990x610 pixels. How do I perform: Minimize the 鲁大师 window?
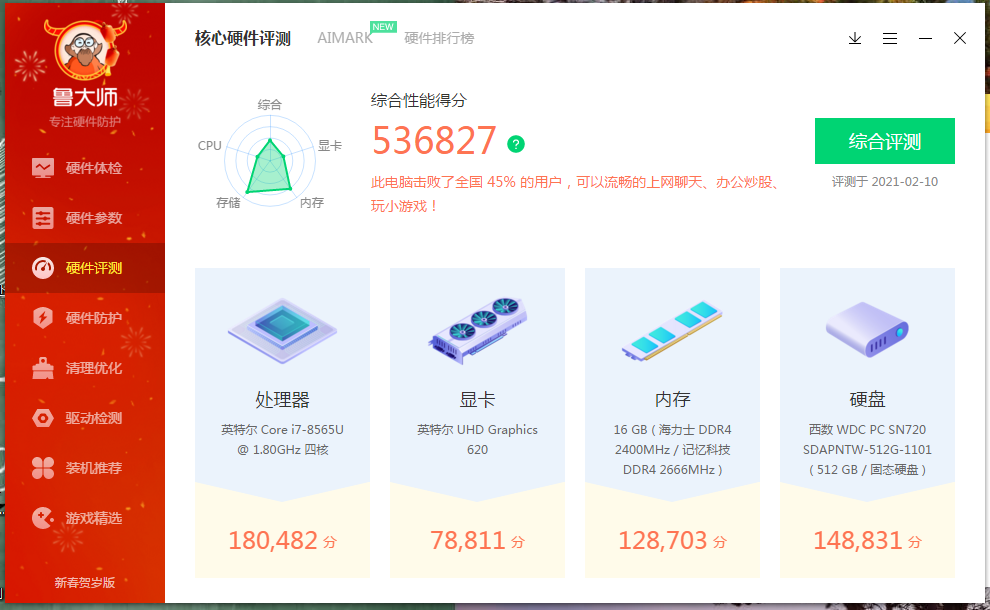point(925,39)
